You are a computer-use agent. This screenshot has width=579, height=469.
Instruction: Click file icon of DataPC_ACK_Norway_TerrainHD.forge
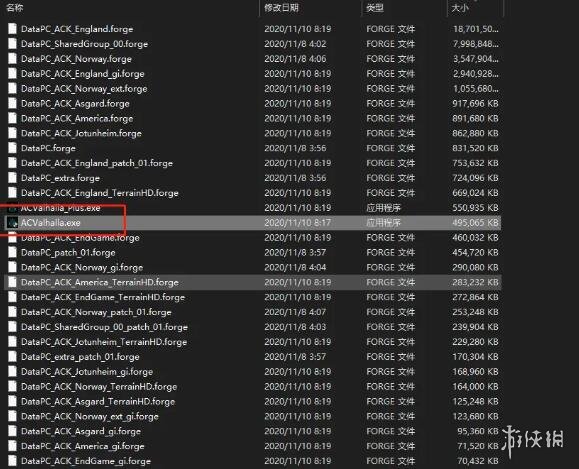point(13,386)
